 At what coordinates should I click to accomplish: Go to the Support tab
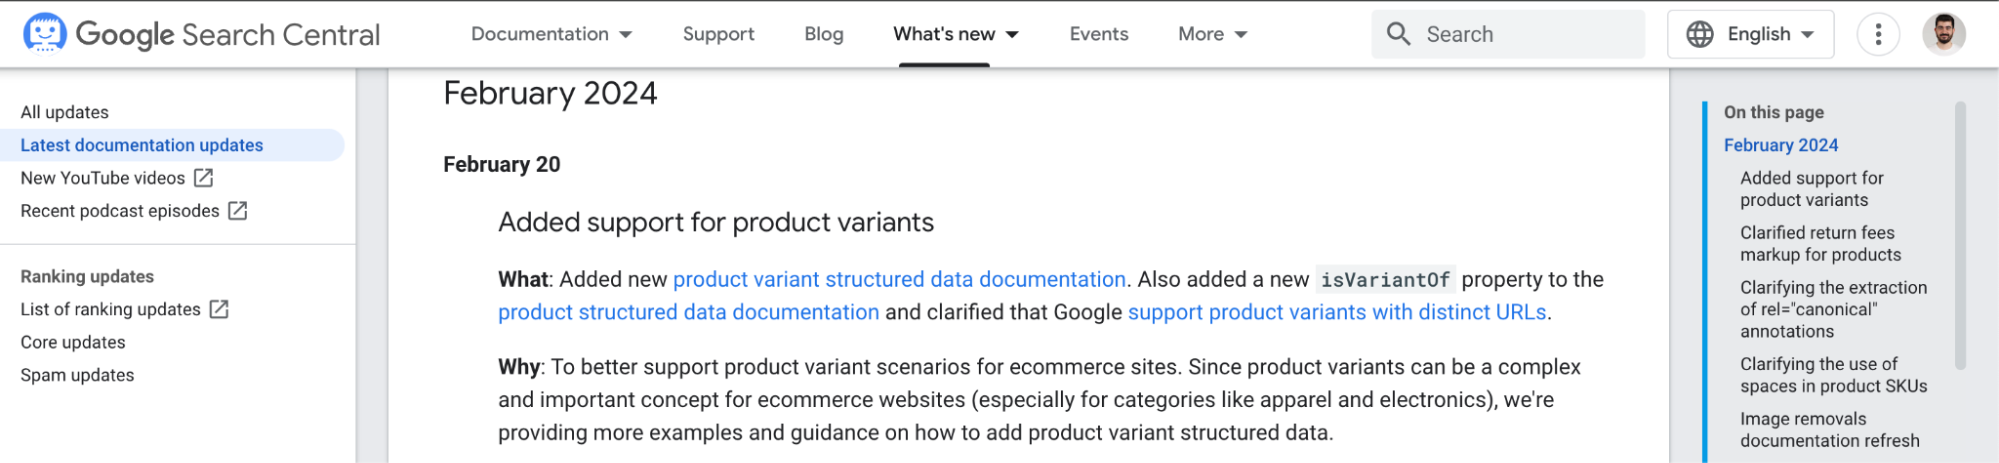718,34
